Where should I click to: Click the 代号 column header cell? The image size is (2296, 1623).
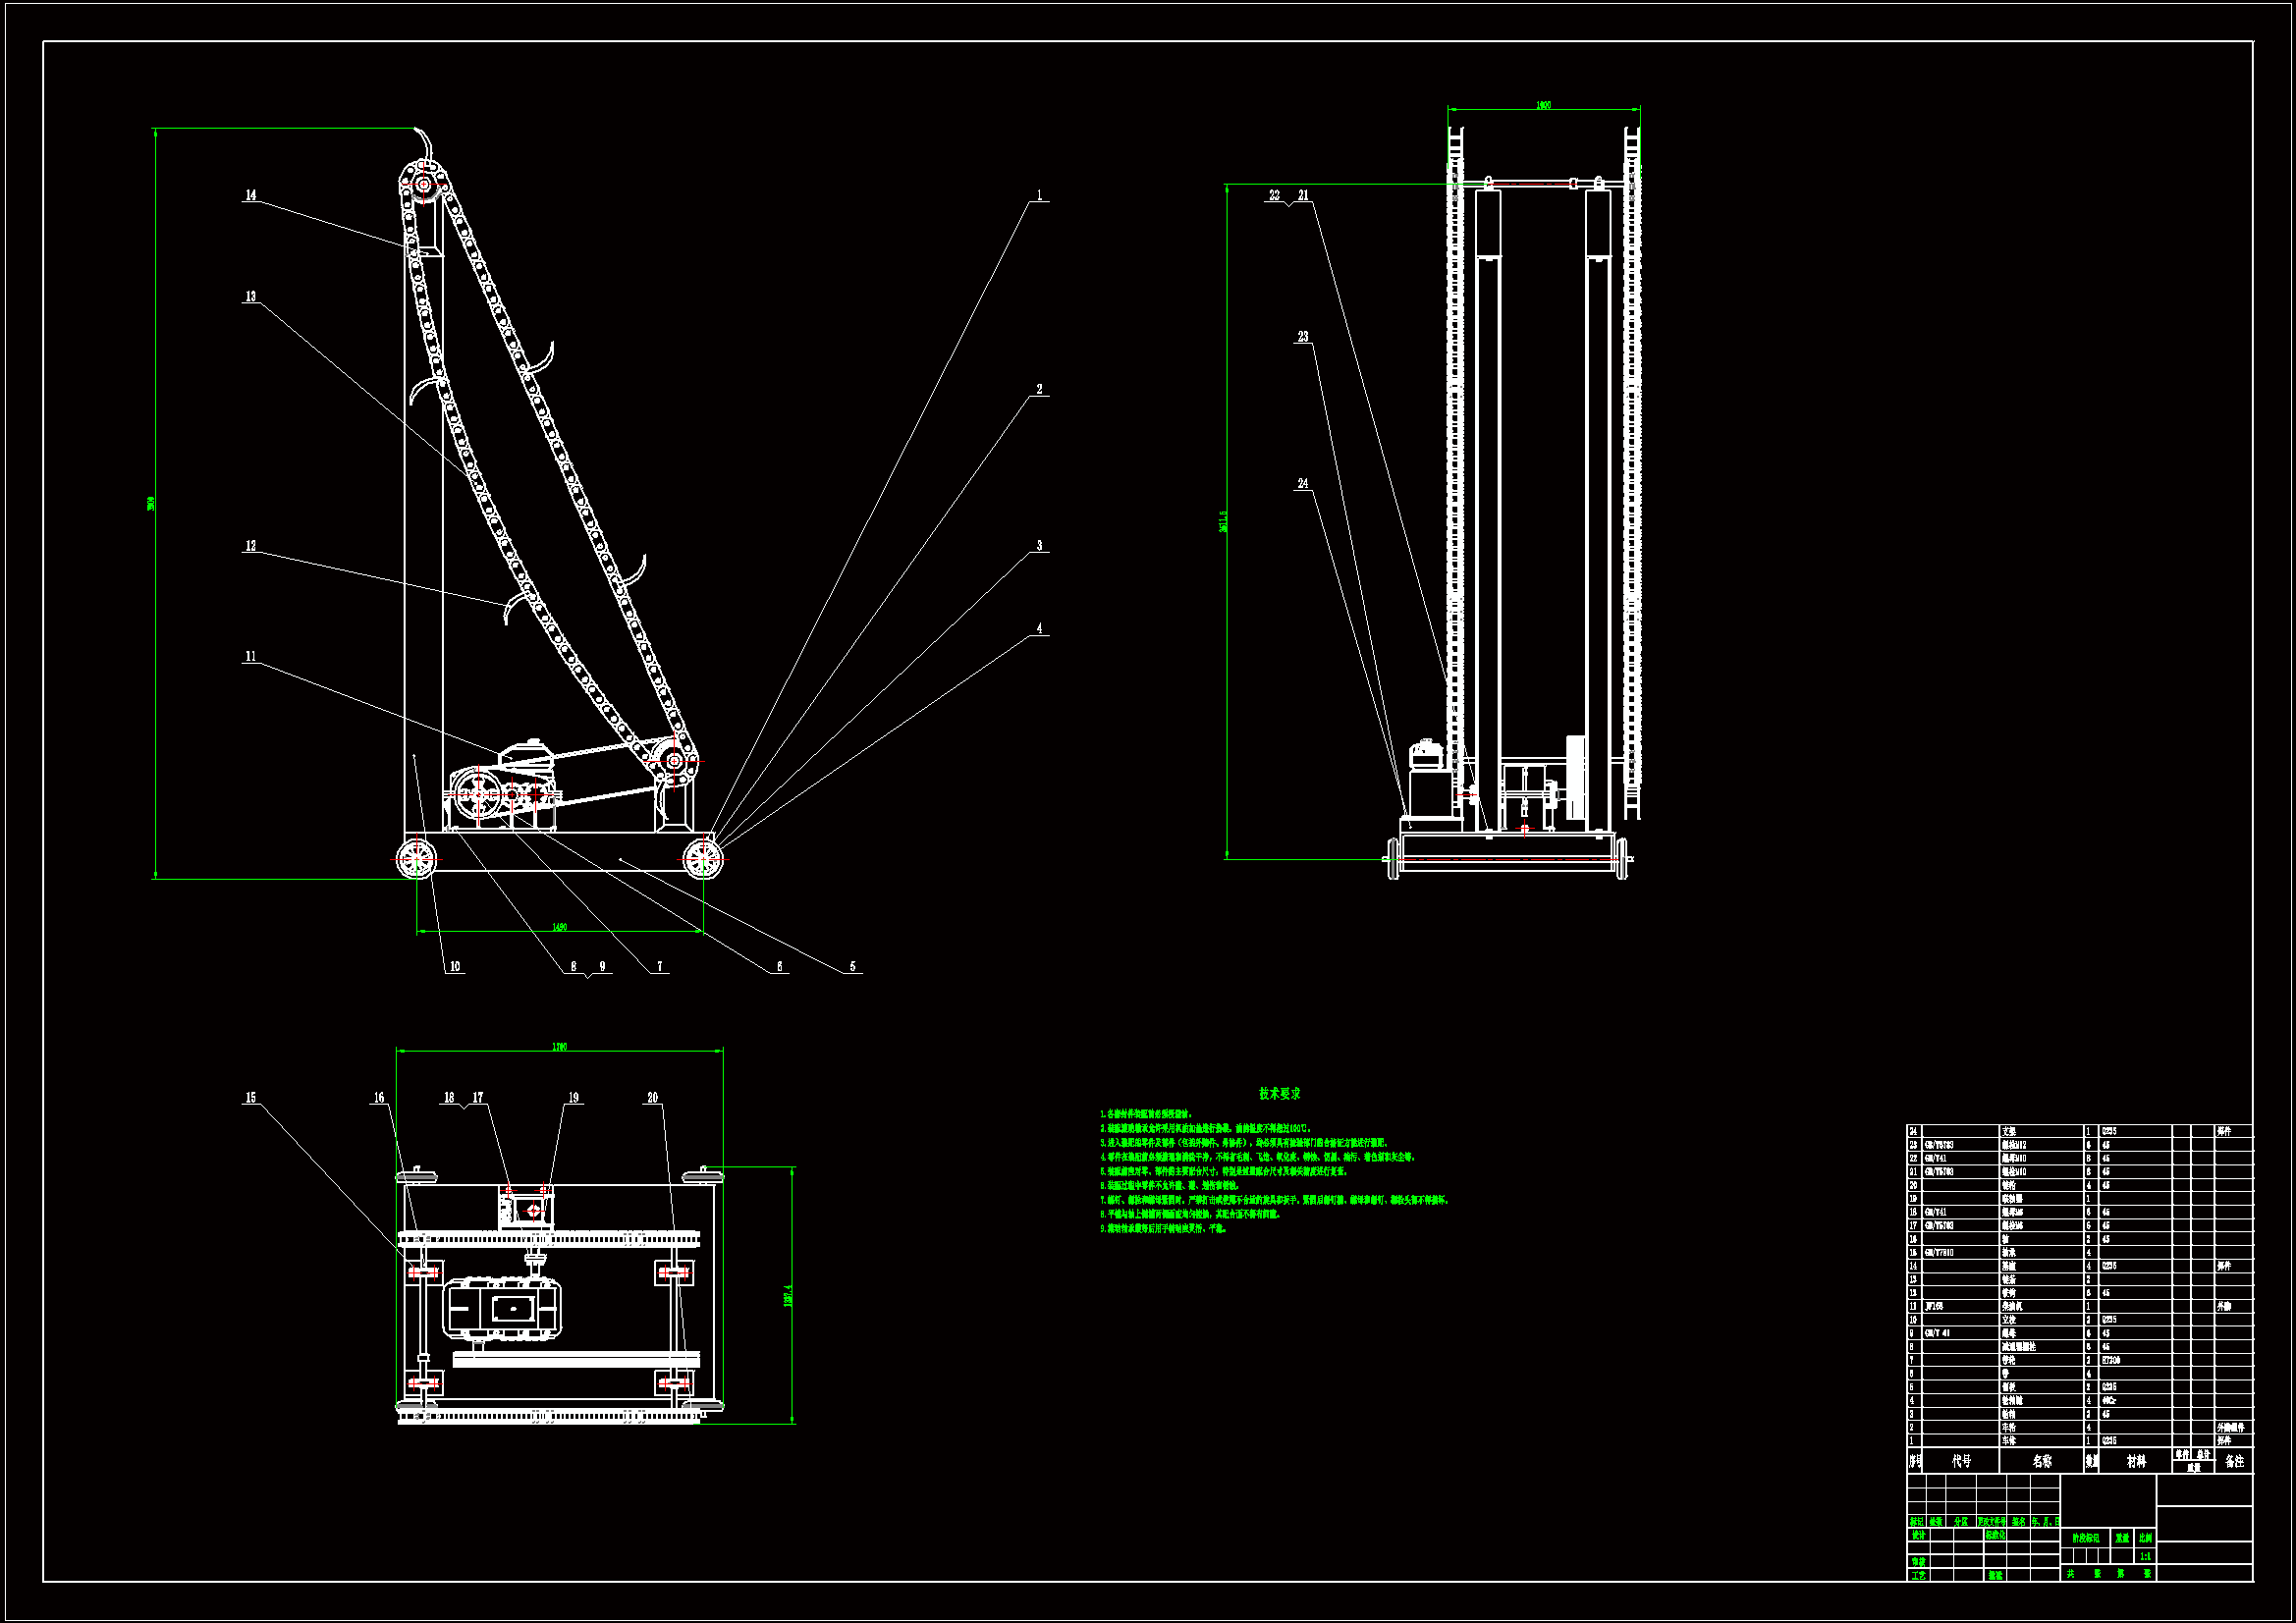click(1961, 1461)
